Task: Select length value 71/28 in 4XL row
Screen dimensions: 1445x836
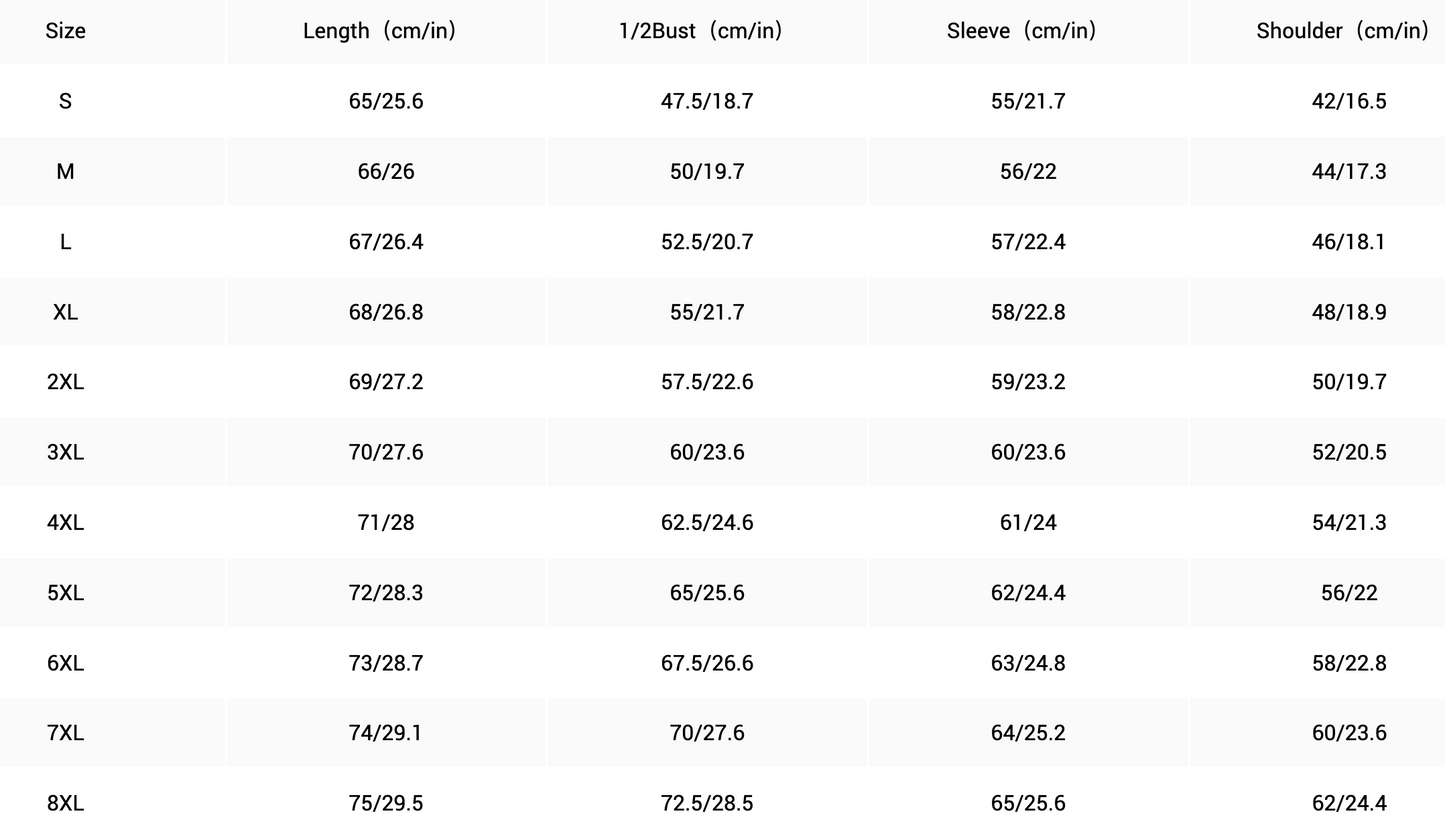Action: (386, 523)
